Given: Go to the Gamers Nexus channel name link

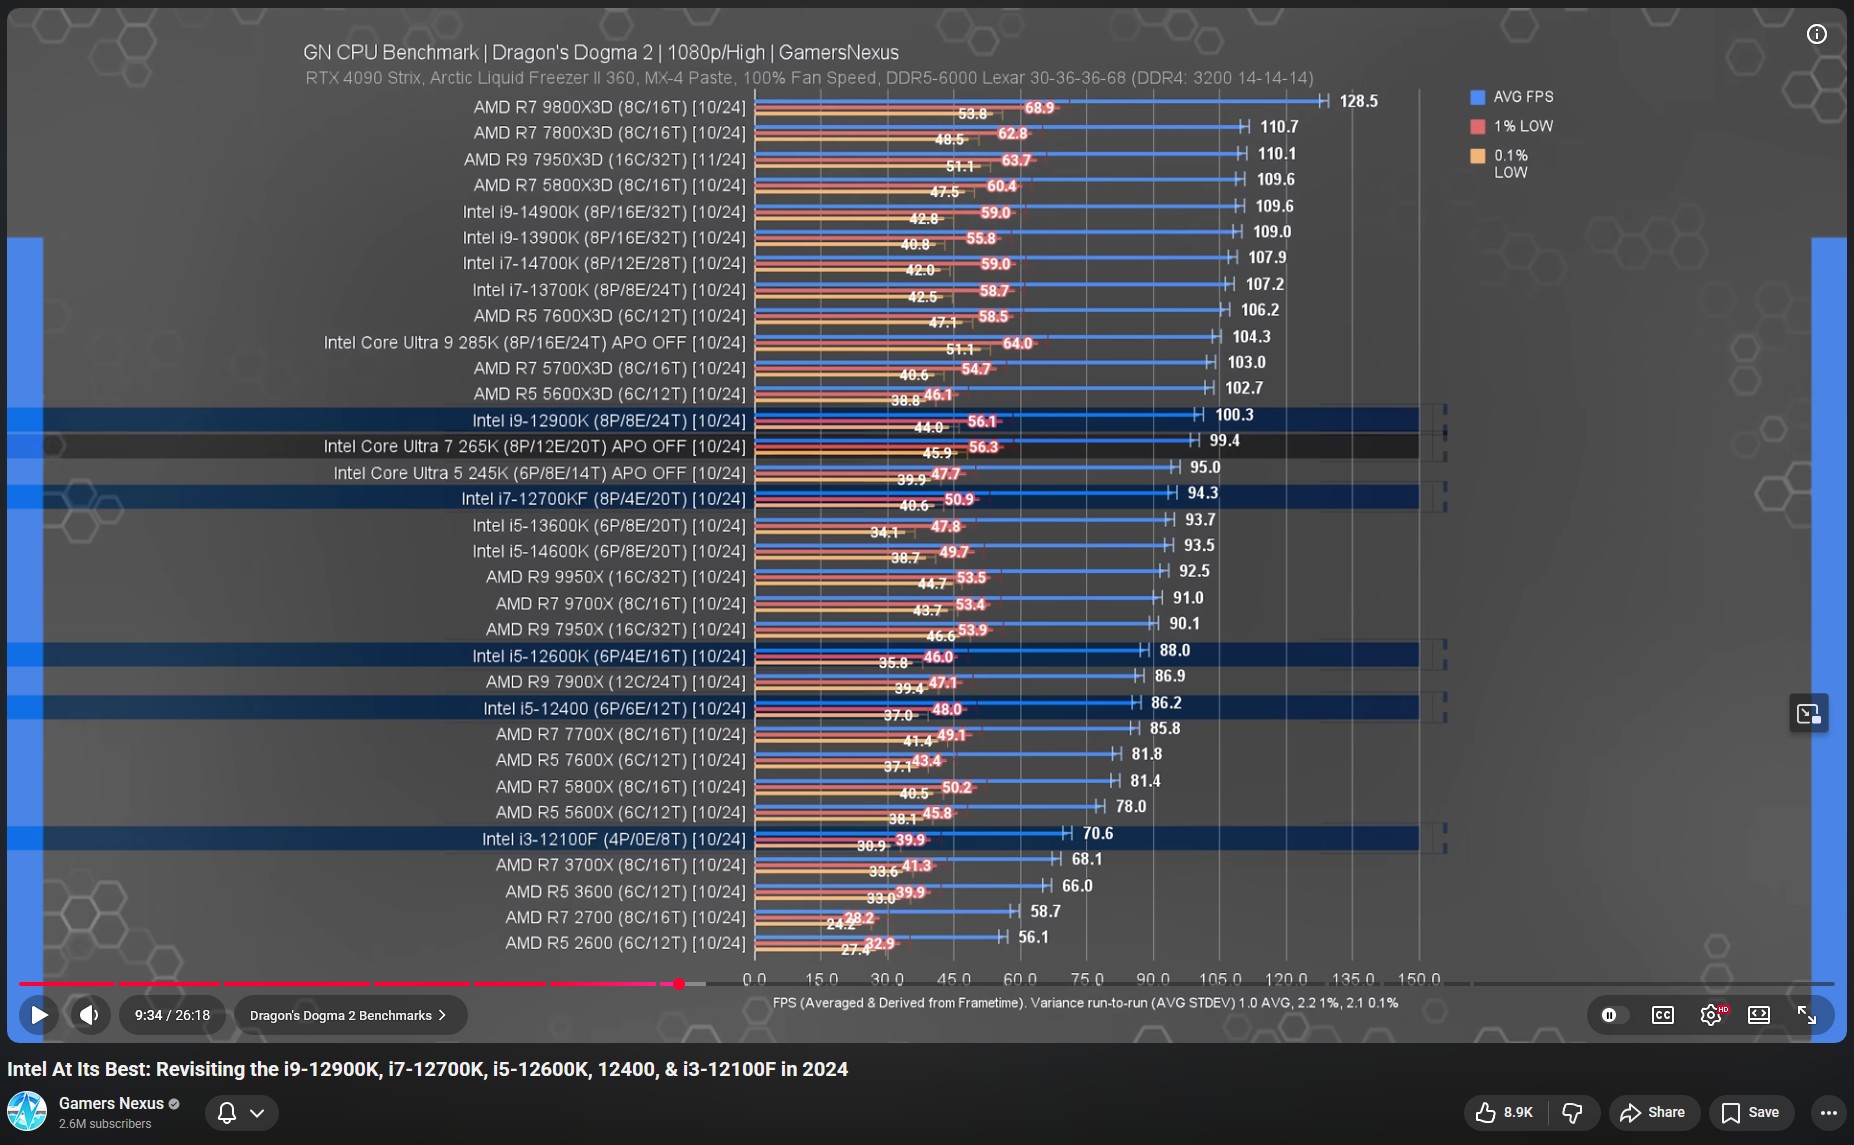Looking at the screenshot, I should coord(111,1103).
